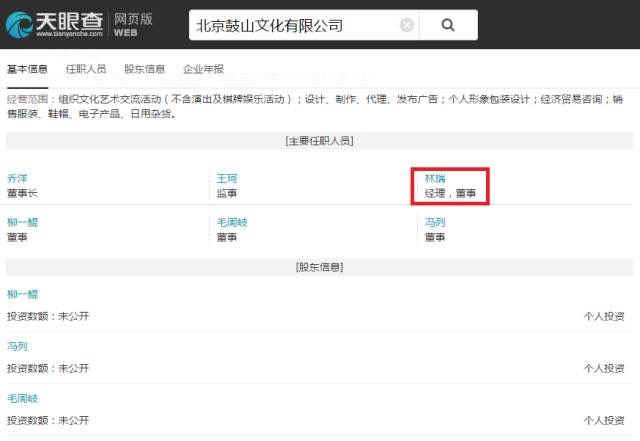Click 个人投资 in 柳一鲲 shareholder row
640x441 pixels.
click(604, 316)
